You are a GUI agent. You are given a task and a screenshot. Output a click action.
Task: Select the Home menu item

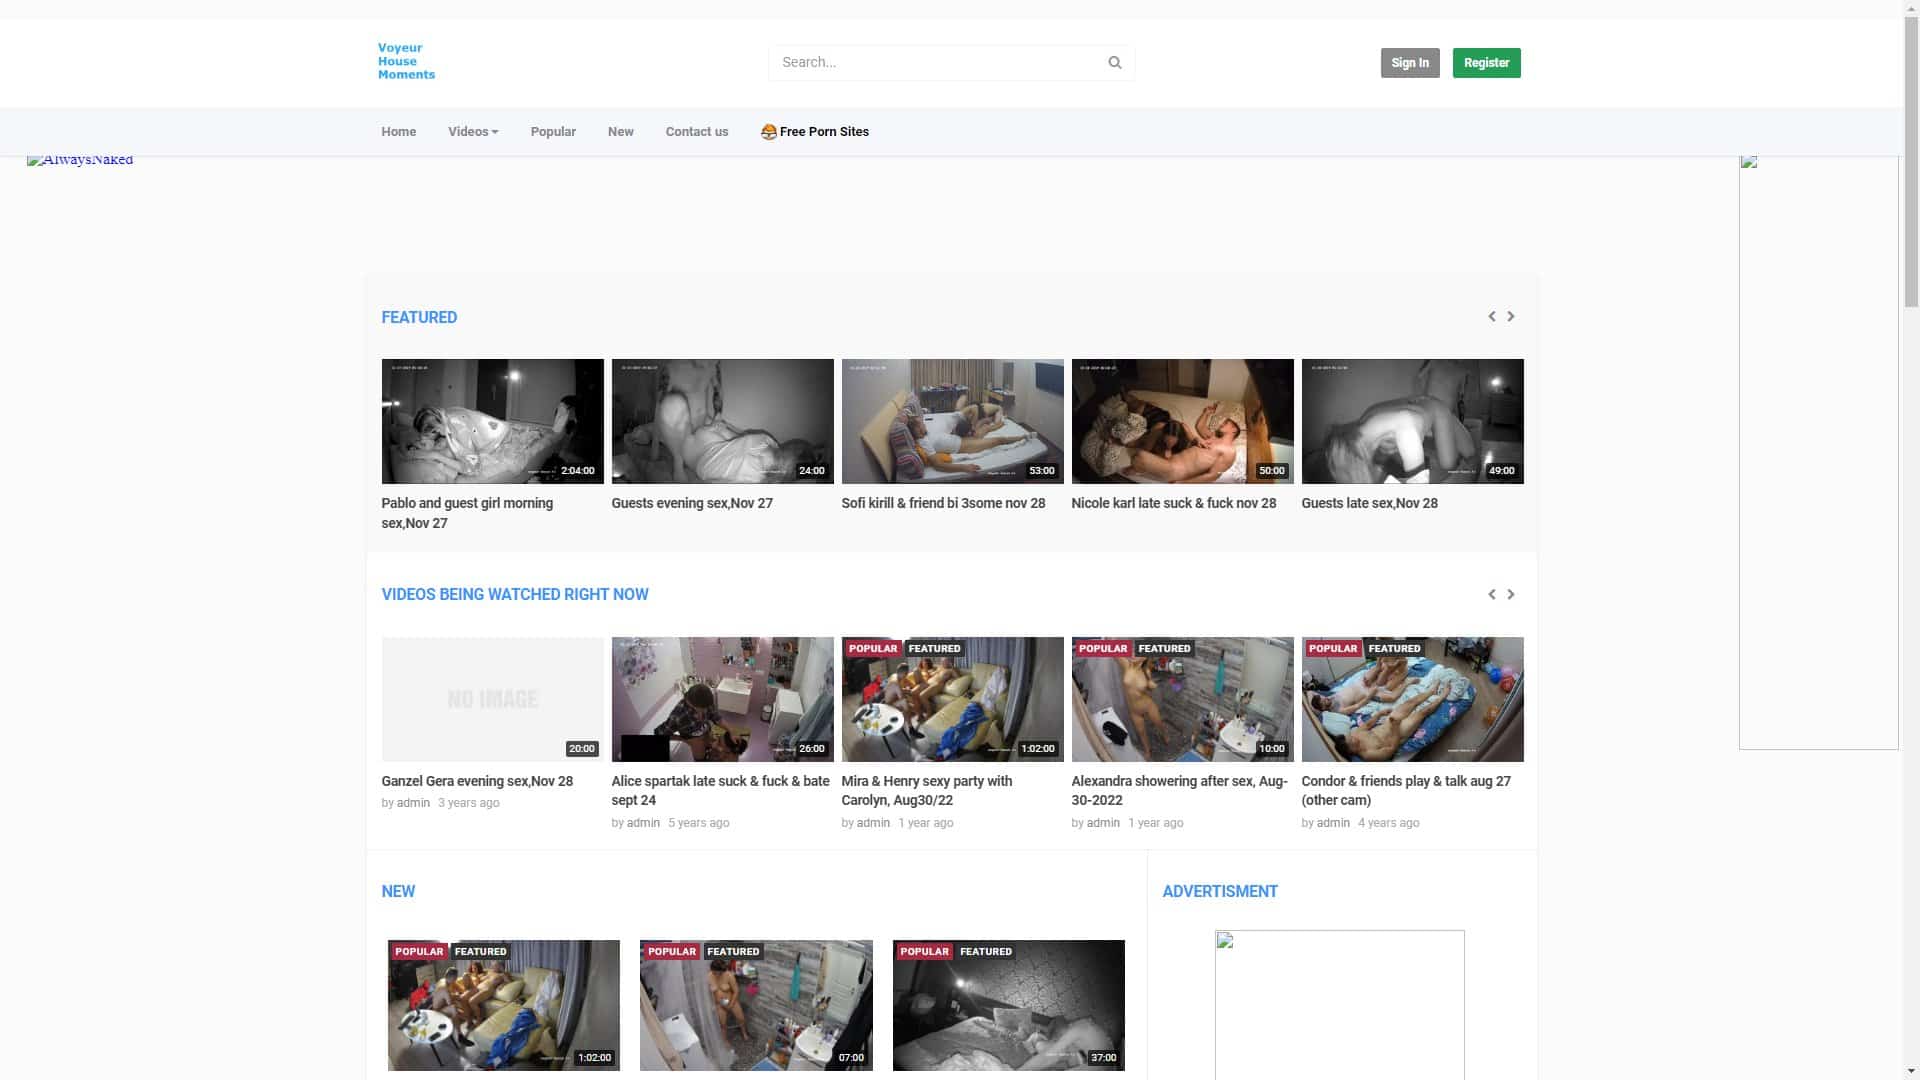click(x=398, y=131)
